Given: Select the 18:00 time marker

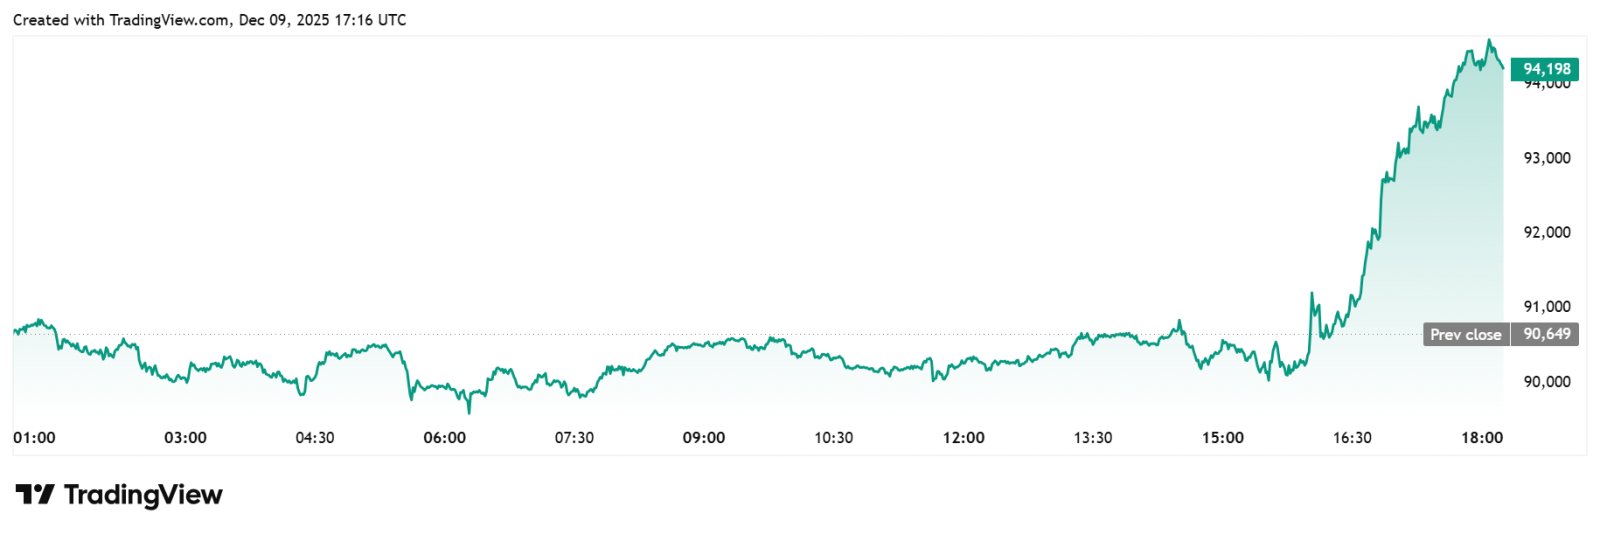Looking at the screenshot, I should pyautogui.click(x=1482, y=438).
